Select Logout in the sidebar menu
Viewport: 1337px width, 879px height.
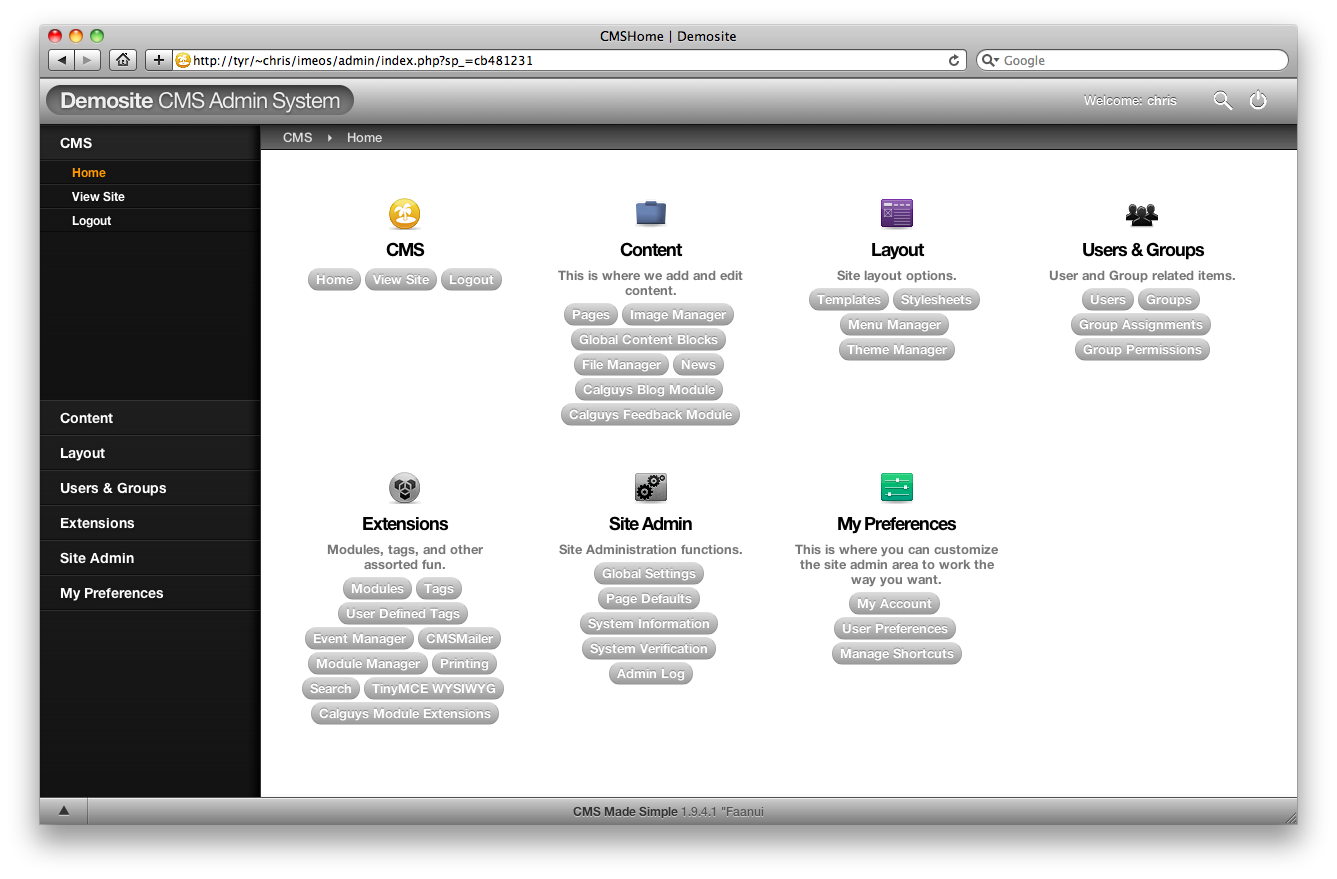pyautogui.click(x=150, y=221)
